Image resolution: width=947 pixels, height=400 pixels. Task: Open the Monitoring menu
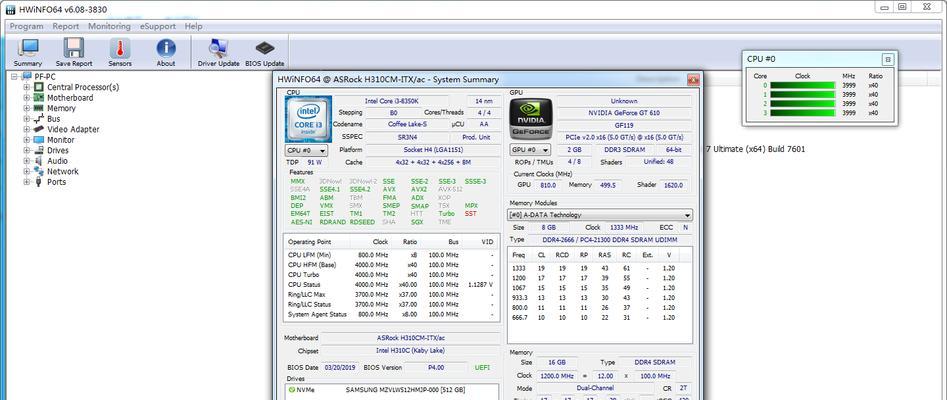click(x=109, y=27)
